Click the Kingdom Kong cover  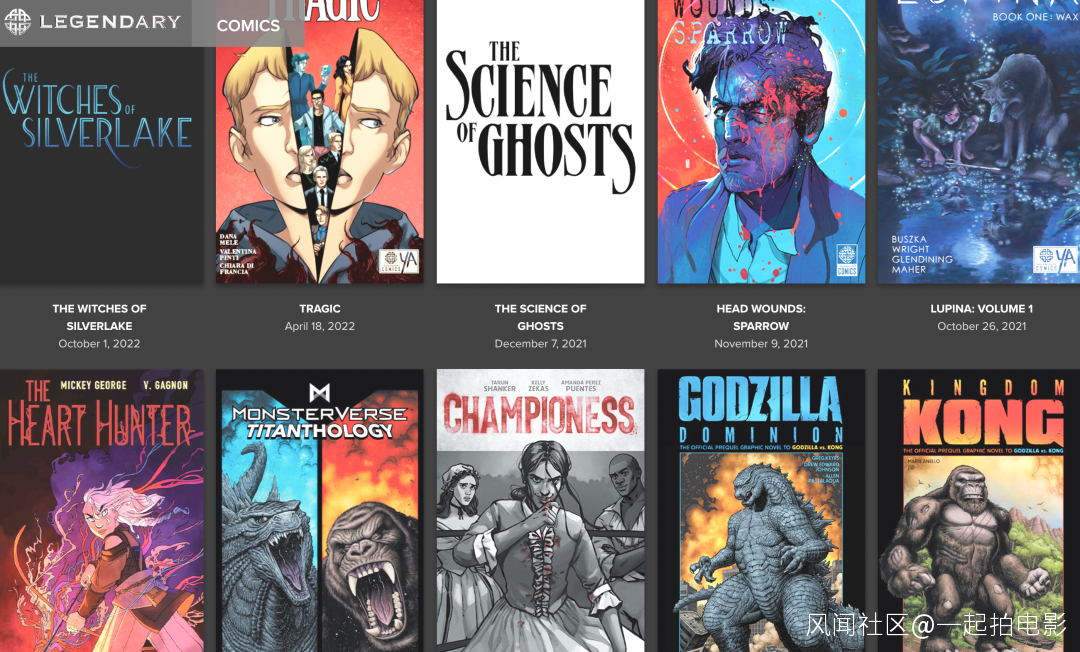click(x=979, y=511)
